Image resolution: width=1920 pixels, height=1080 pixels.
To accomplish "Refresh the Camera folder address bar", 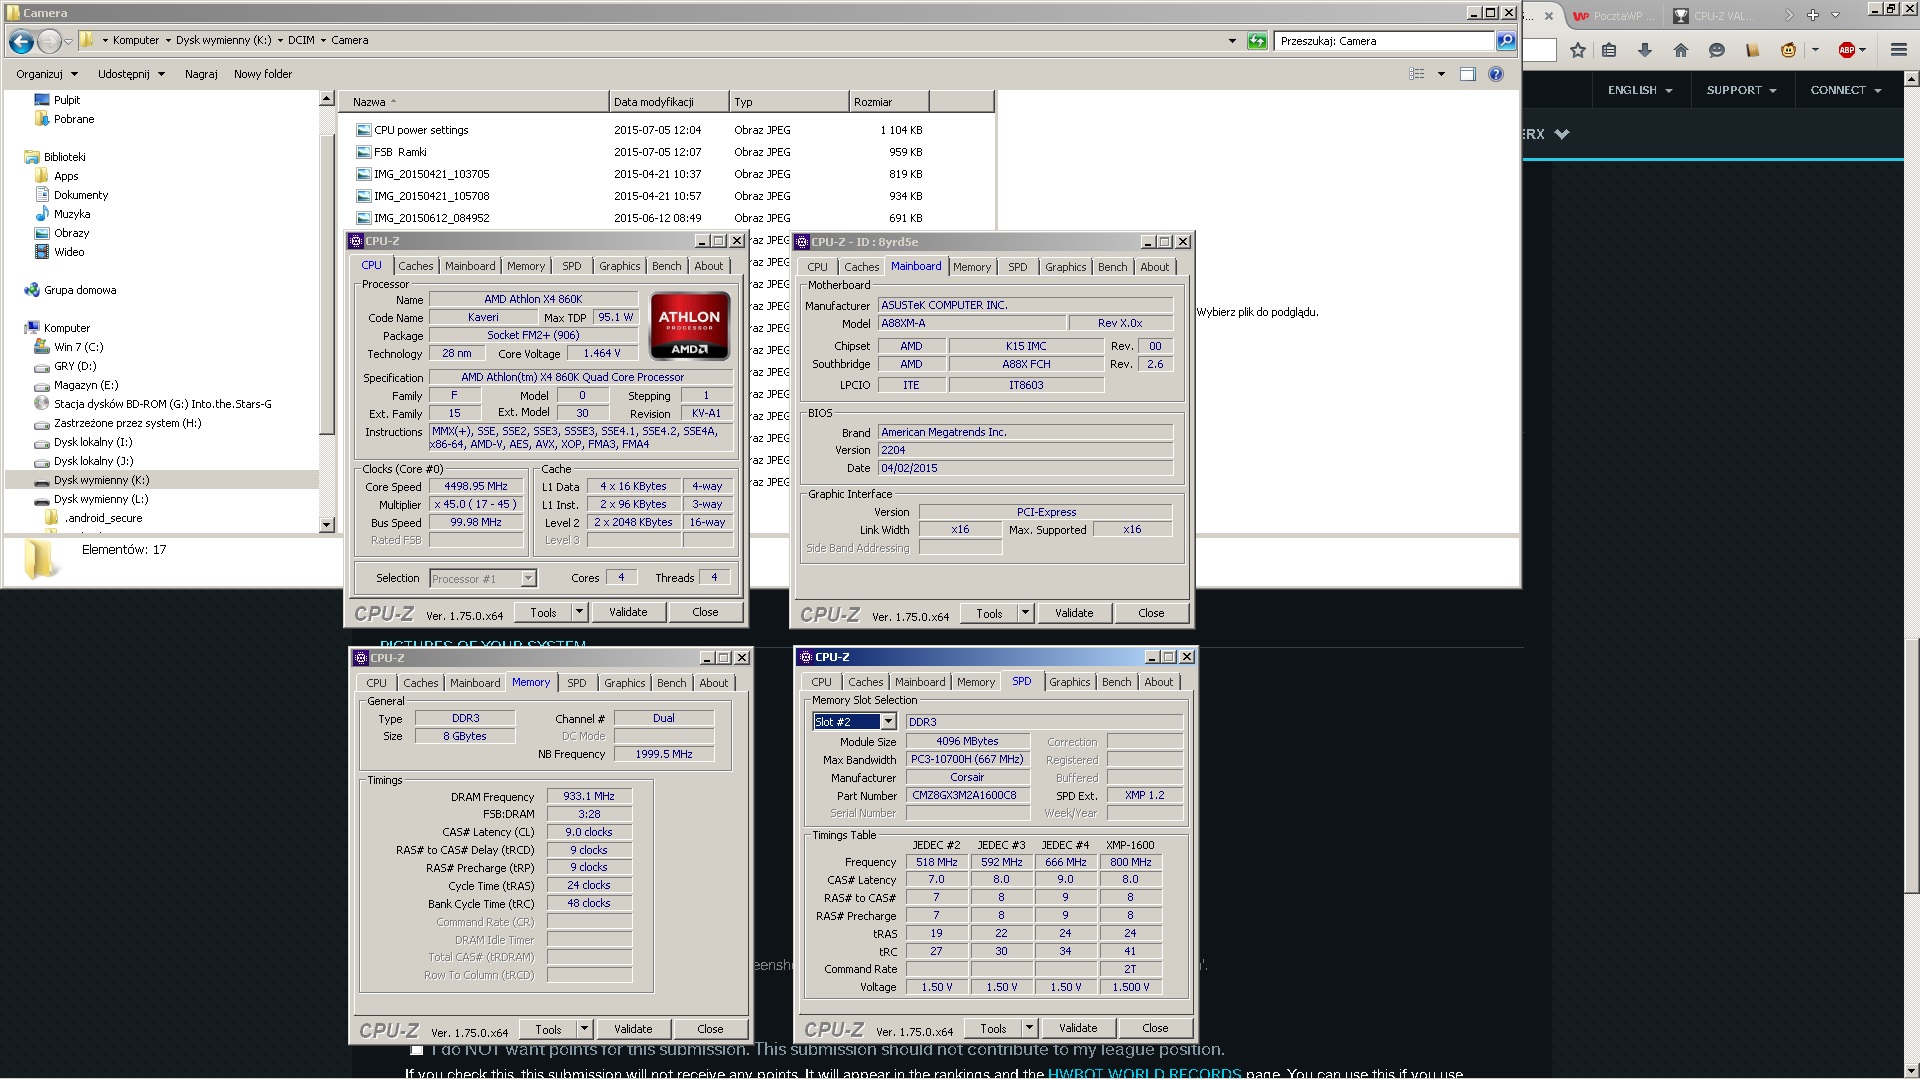I will coord(1257,41).
